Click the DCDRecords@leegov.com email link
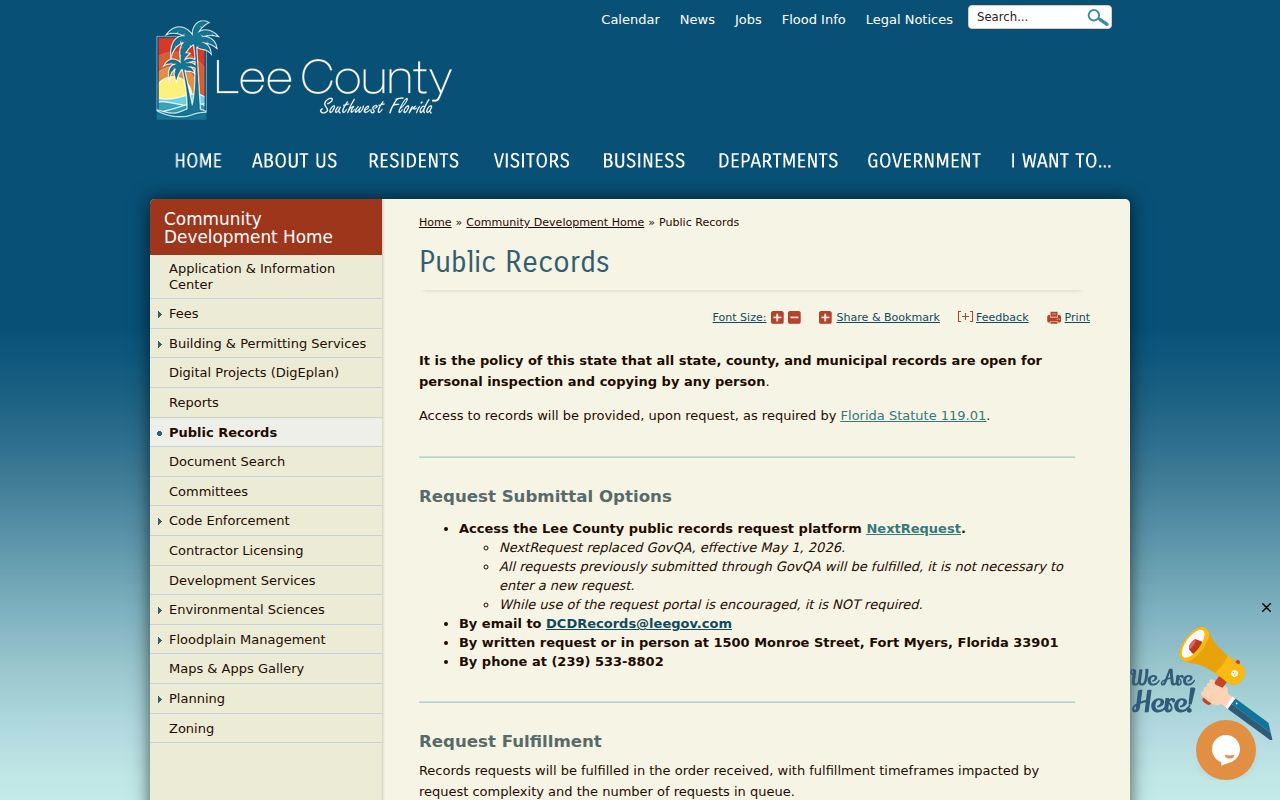The image size is (1280, 800). coord(639,624)
